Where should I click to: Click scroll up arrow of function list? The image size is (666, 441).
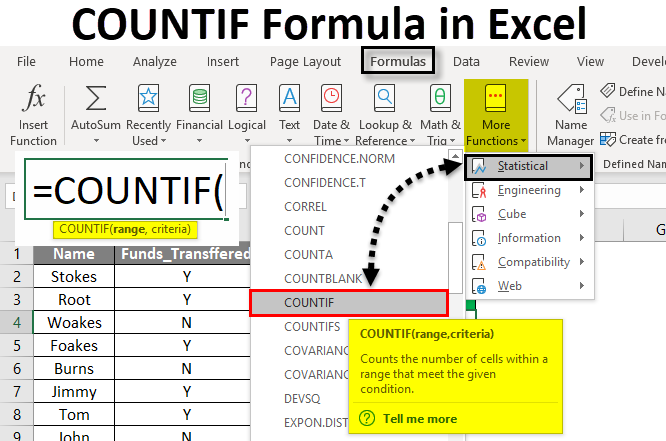455,156
